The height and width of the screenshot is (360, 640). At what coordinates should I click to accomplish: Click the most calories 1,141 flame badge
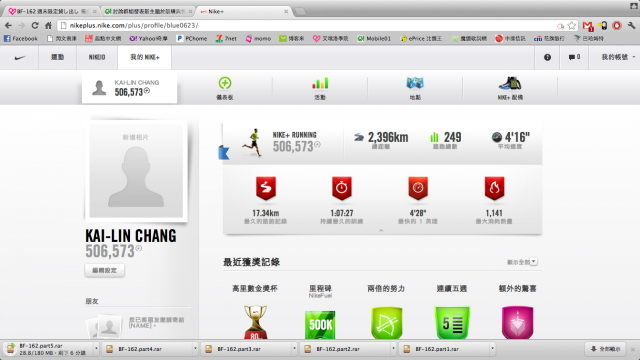point(494,188)
